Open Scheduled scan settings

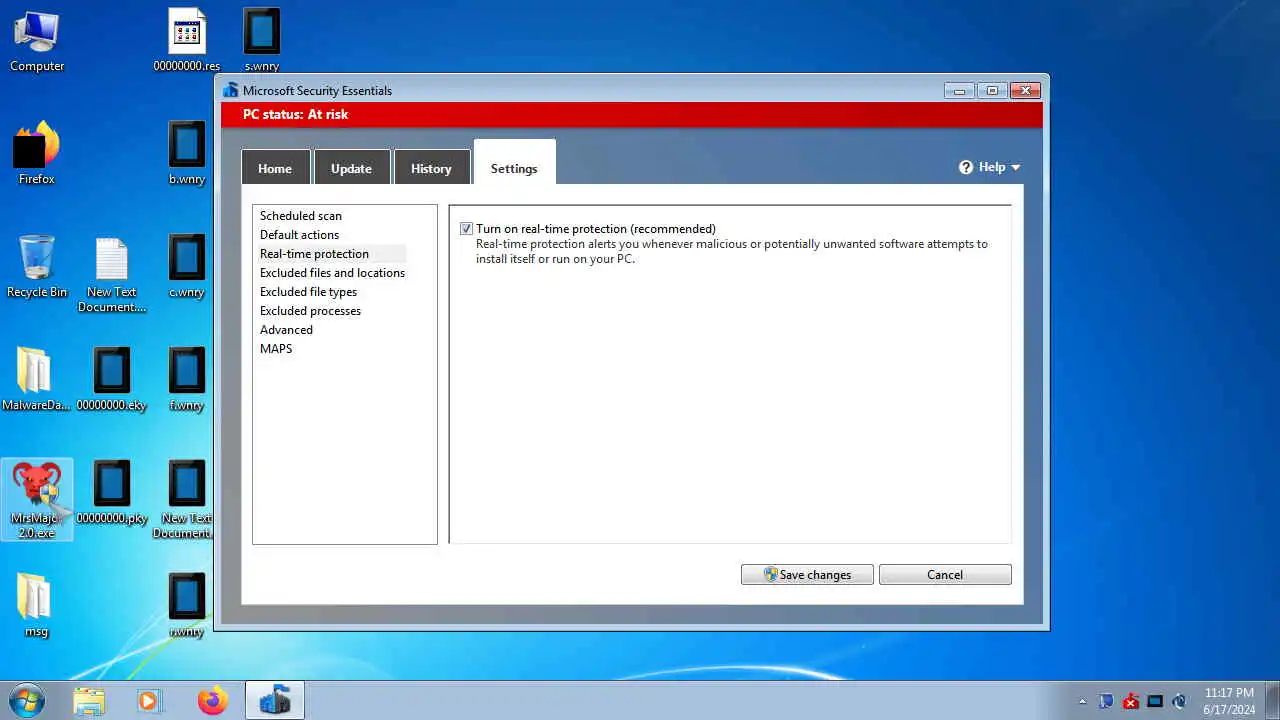pos(301,216)
